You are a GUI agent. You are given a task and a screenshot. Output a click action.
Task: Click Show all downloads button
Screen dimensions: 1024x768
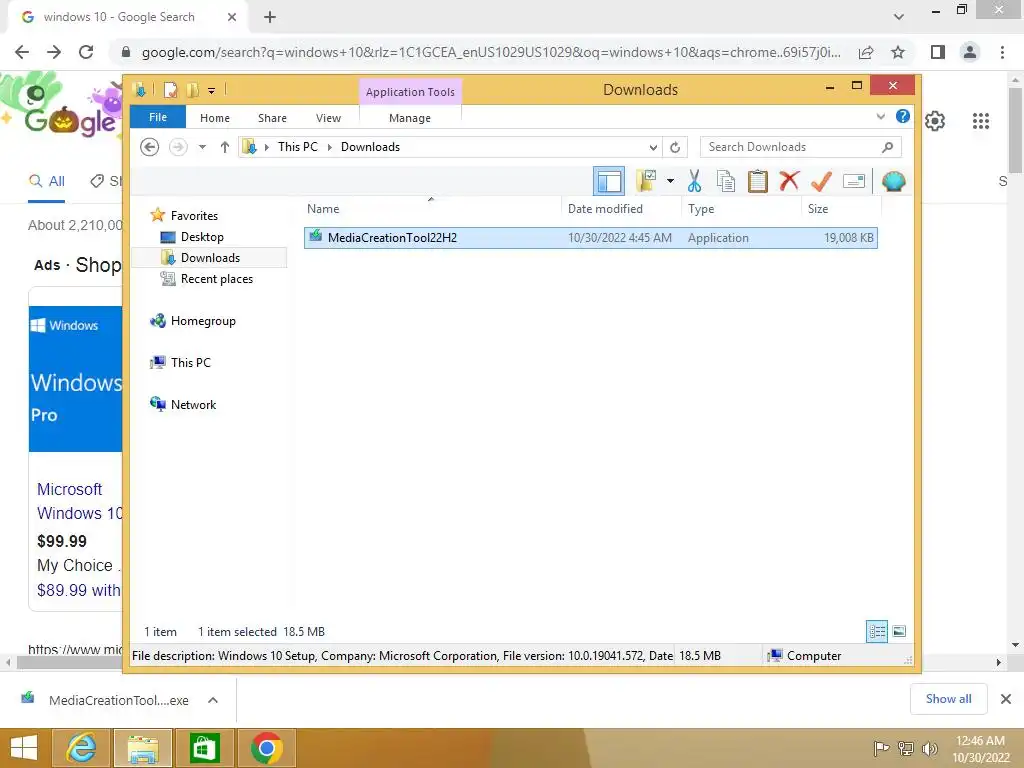point(948,699)
